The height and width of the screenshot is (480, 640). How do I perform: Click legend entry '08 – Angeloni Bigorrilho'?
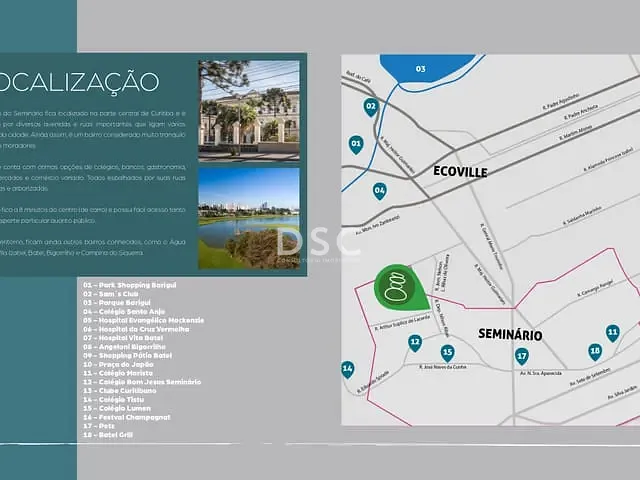click(124, 347)
